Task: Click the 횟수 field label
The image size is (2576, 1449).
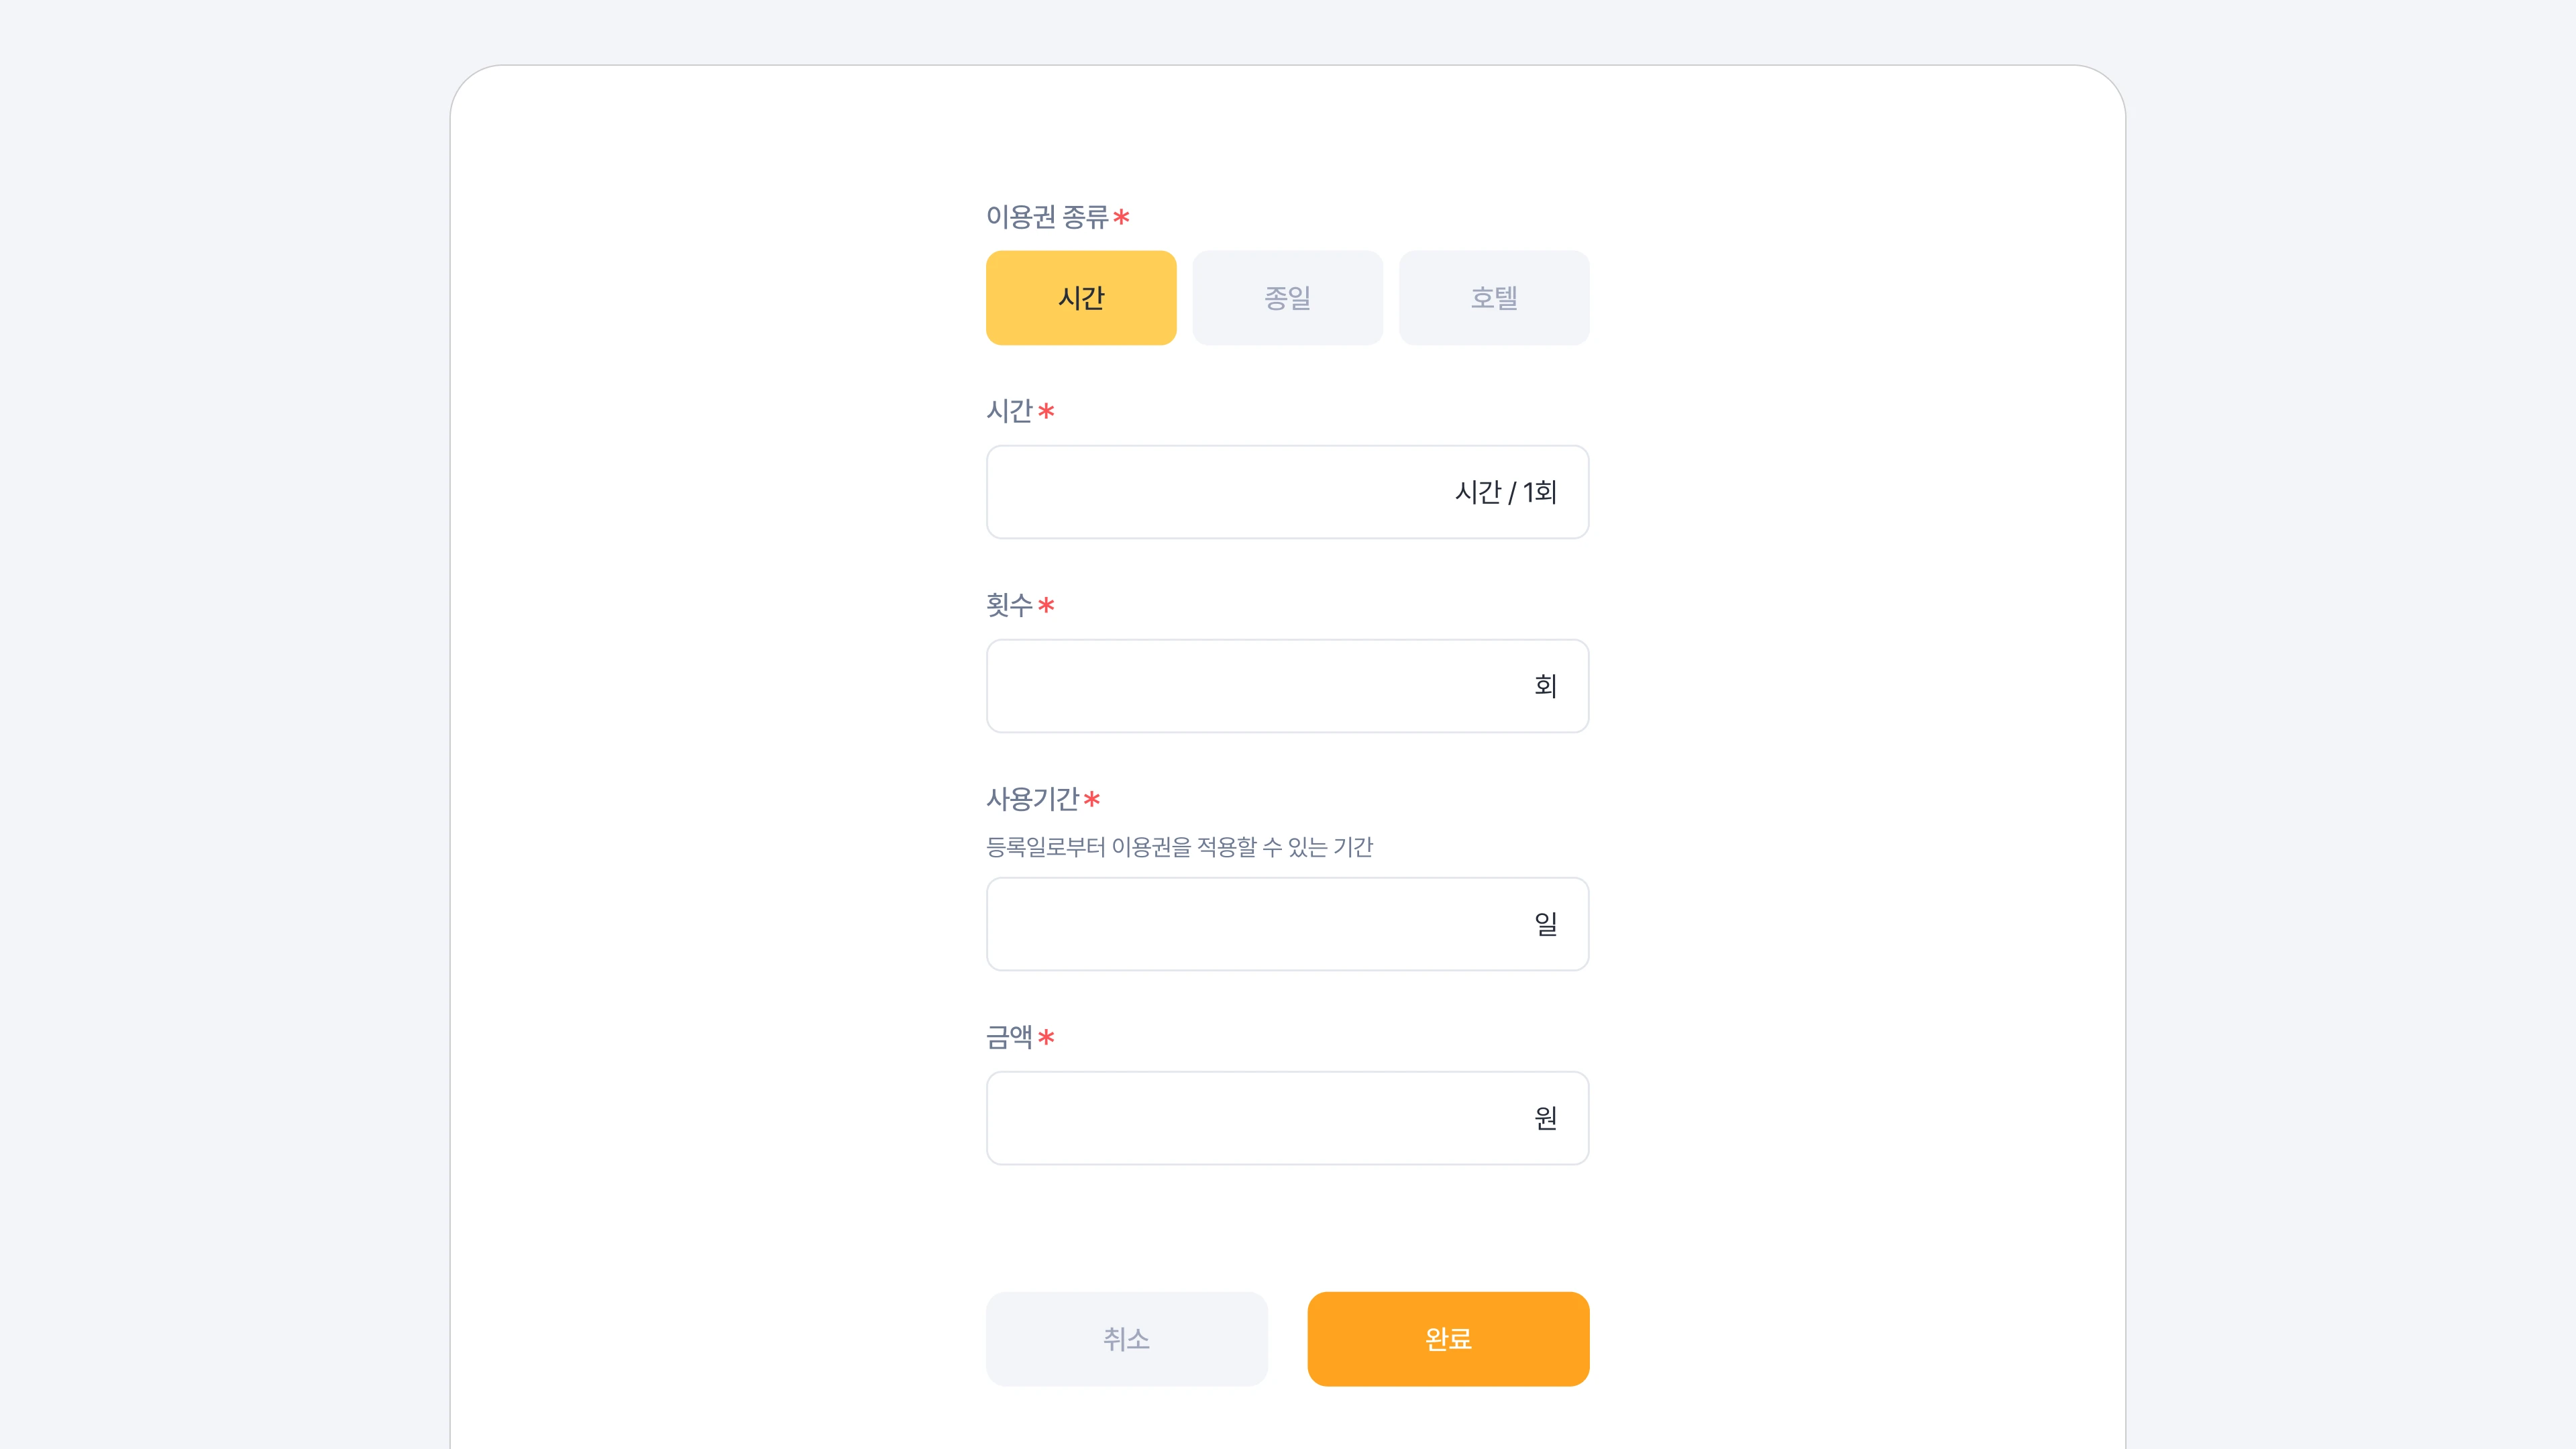Action: tap(1009, 605)
